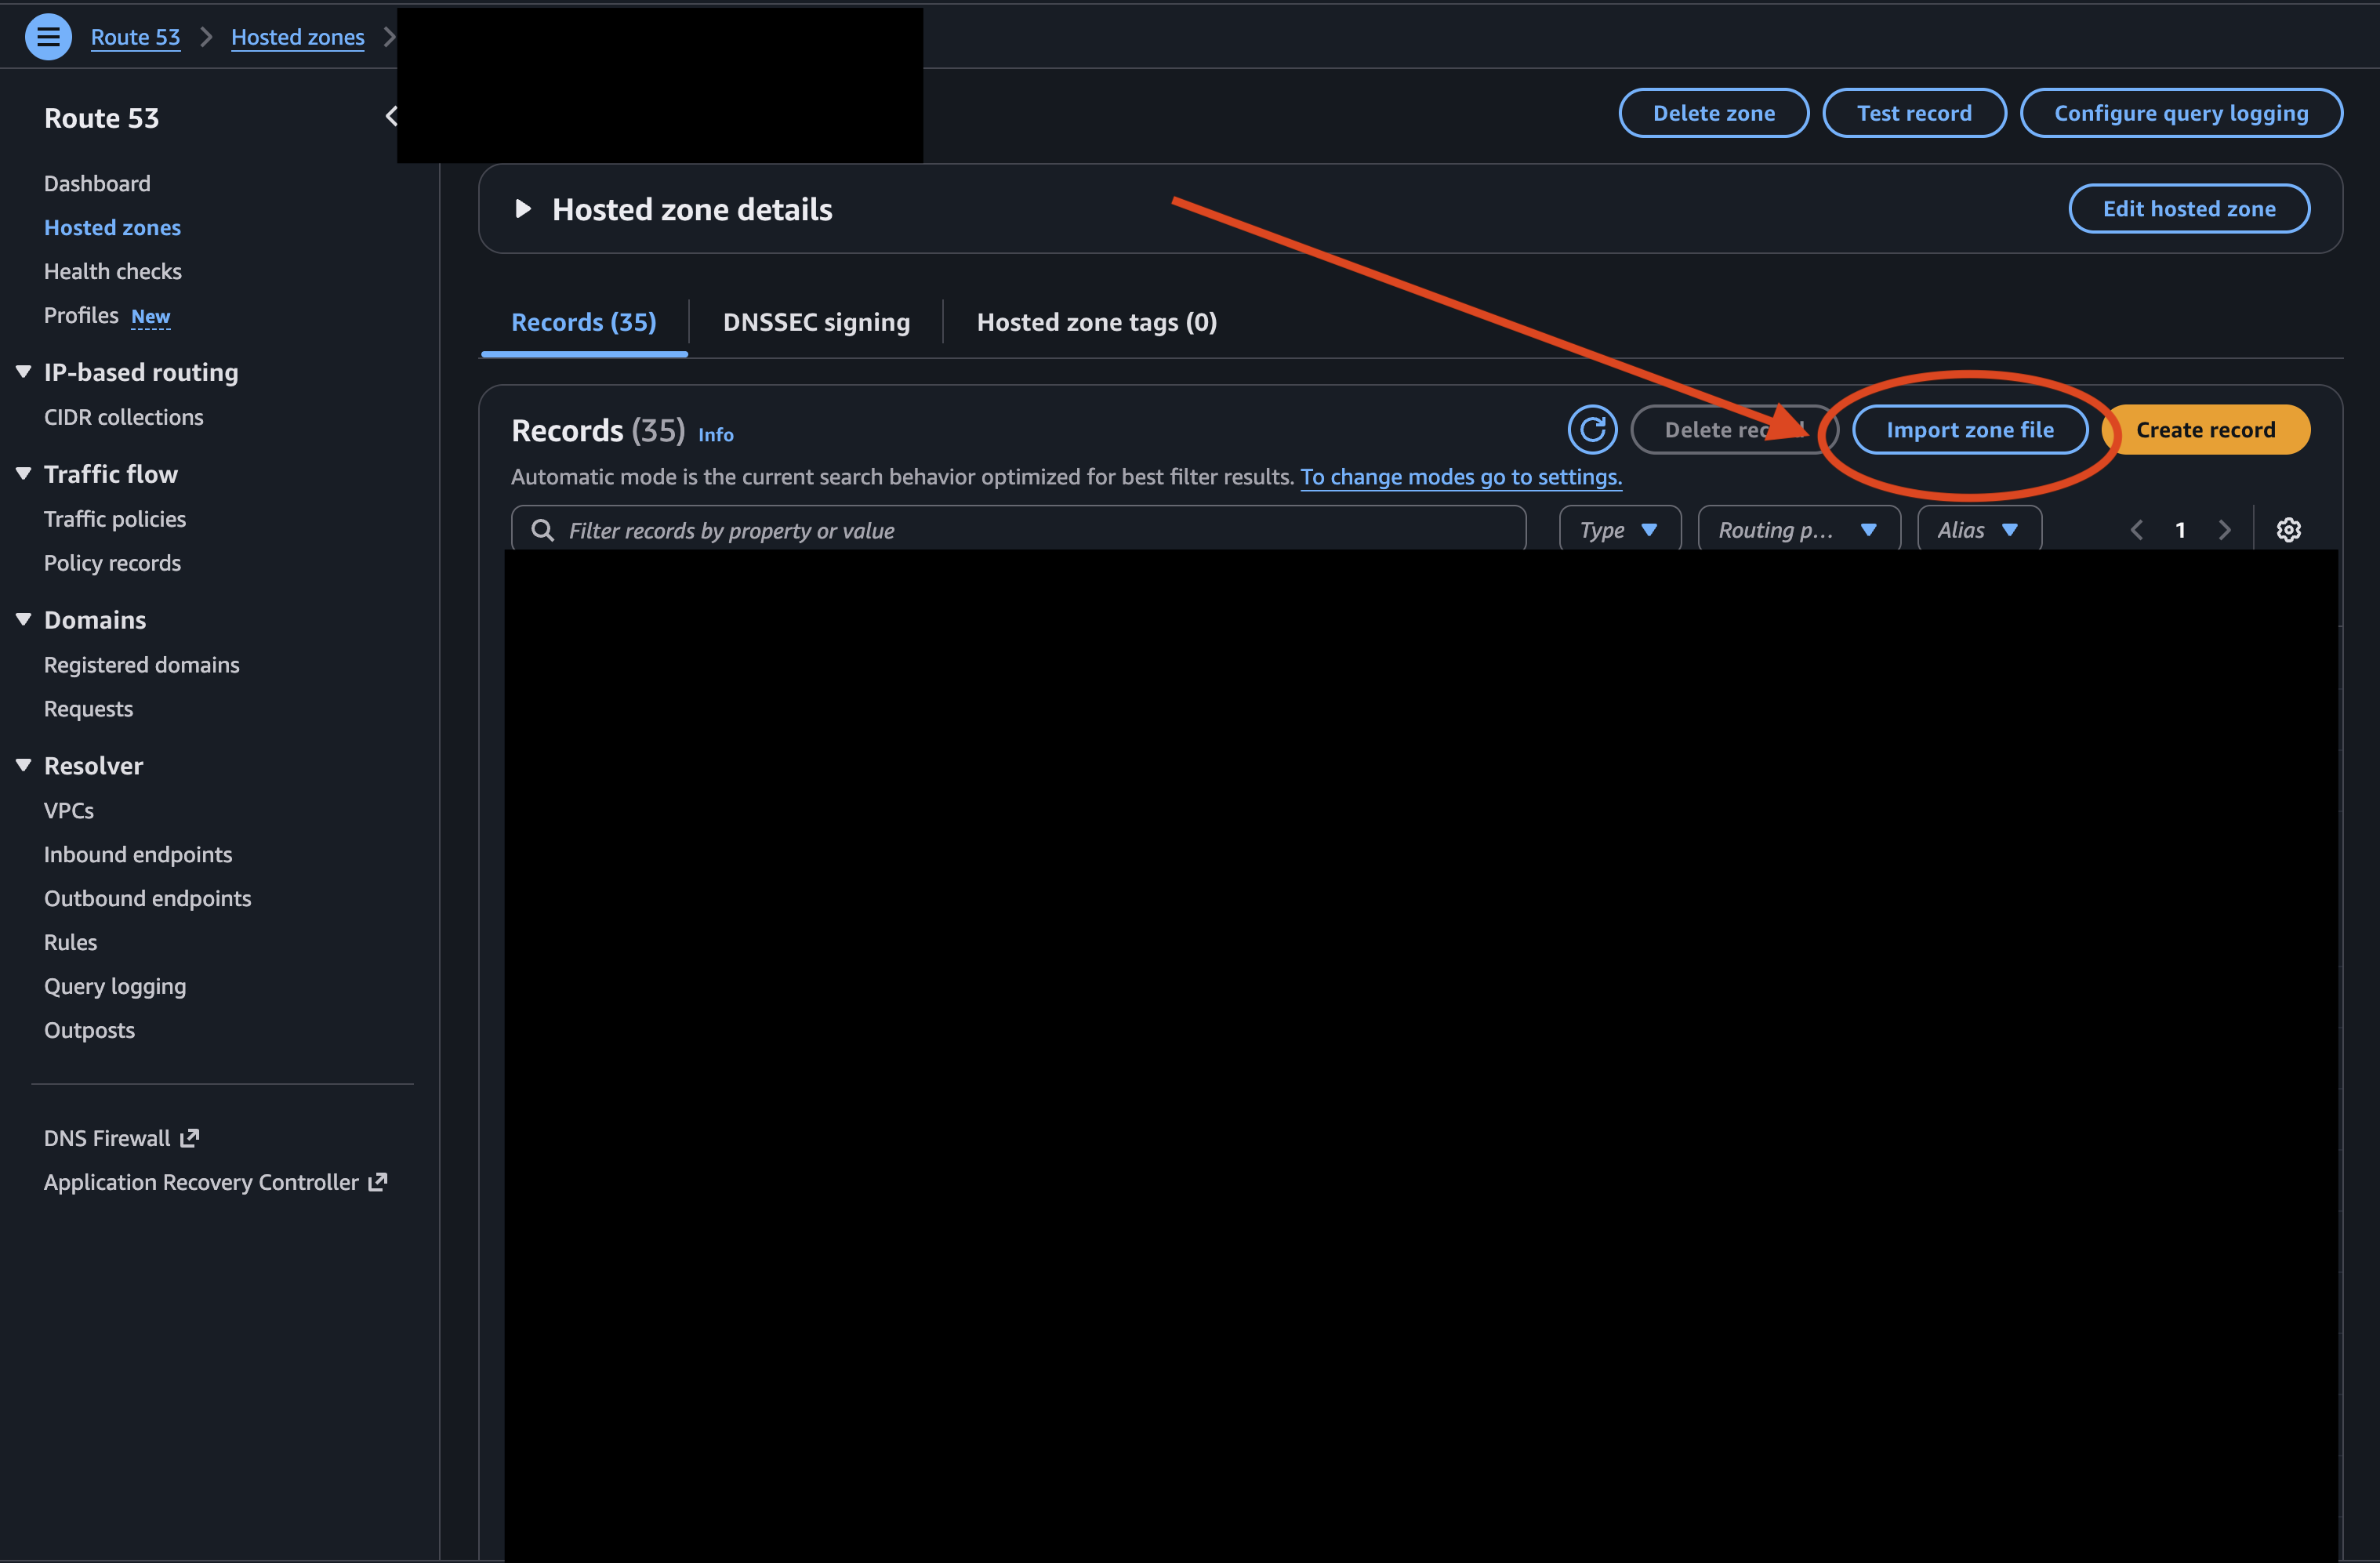Open the Routing policy filter dropdown
The image size is (2380, 1563).
1798,529
